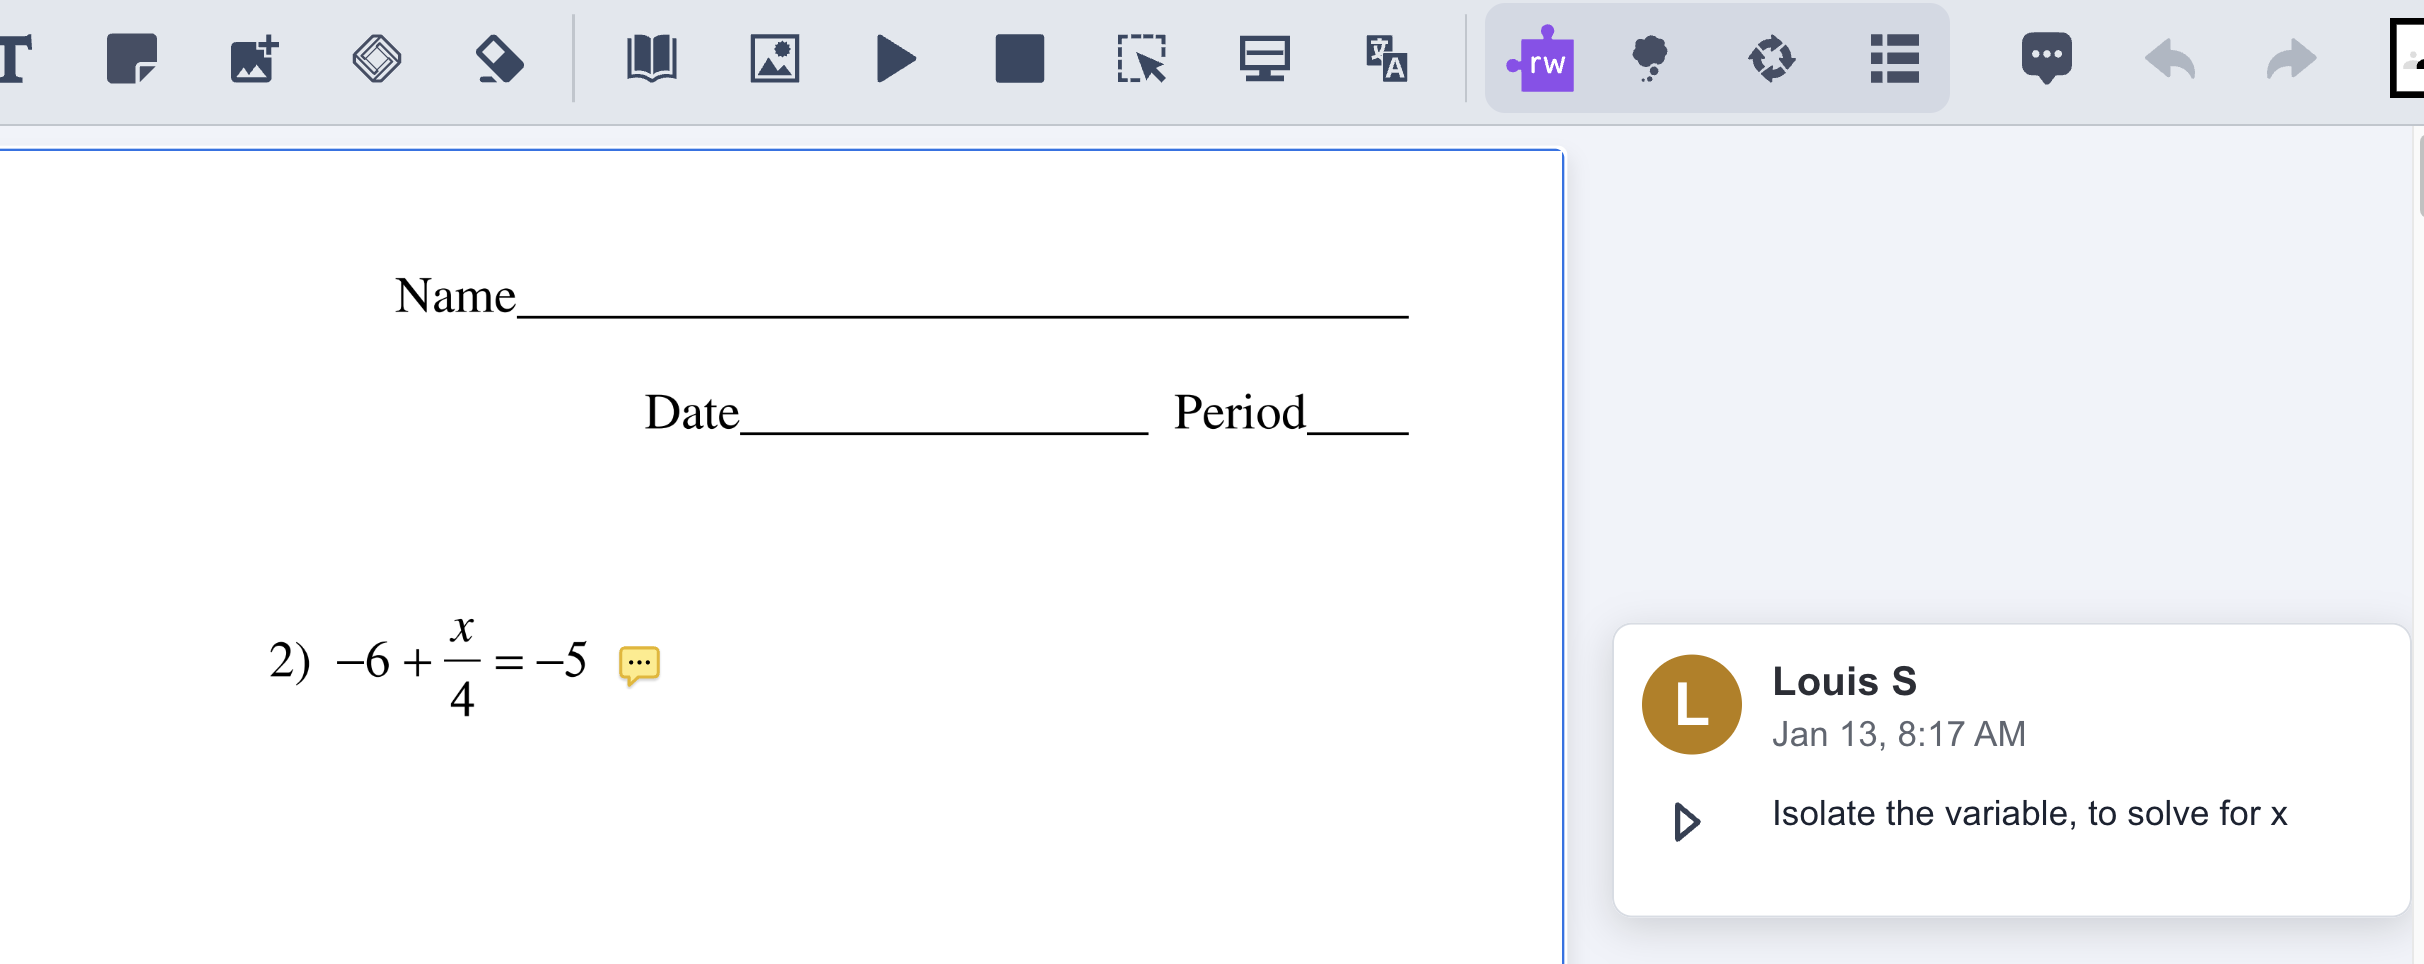2424x964 pixels.
Task: Select the shapes tool icon
Action: tap(377, 59)
